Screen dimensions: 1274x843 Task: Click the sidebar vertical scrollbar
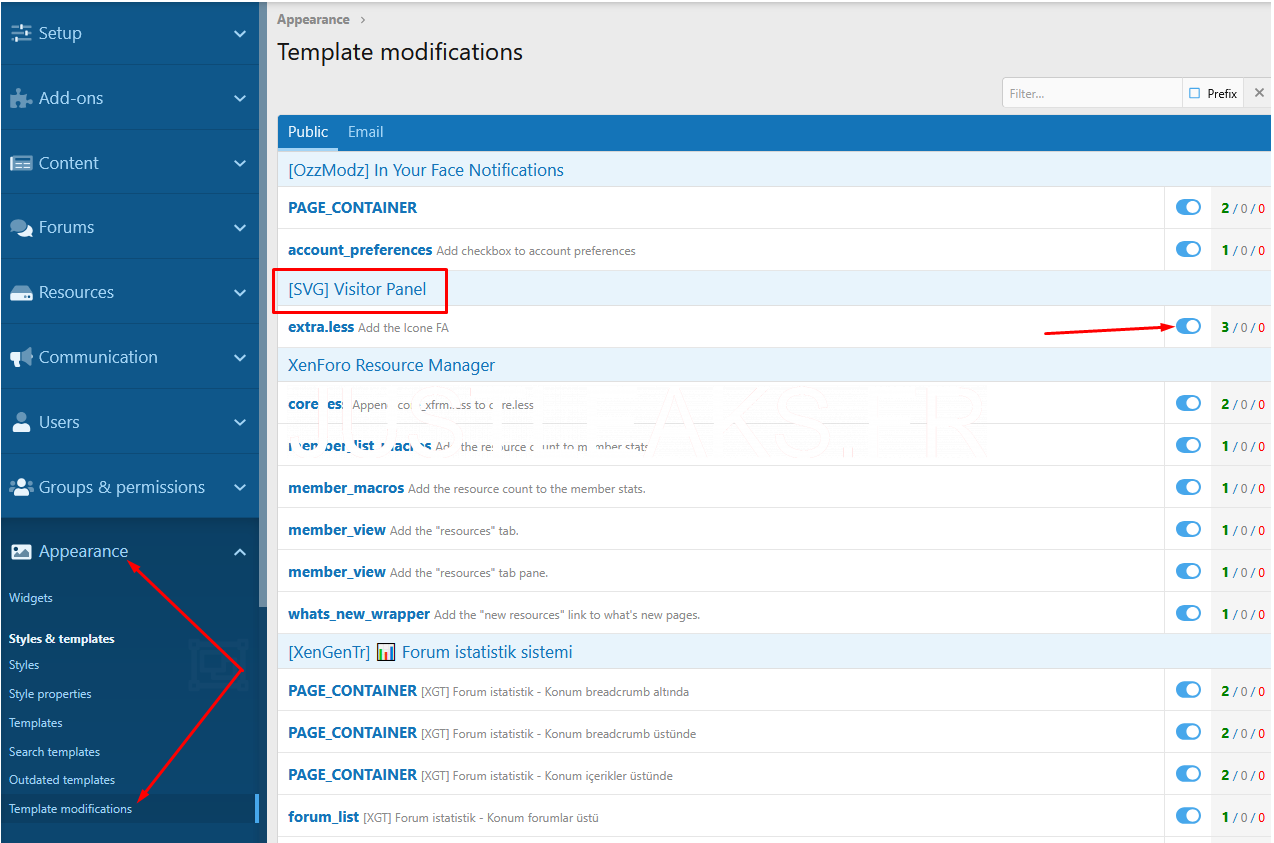[x=262, y=304]
